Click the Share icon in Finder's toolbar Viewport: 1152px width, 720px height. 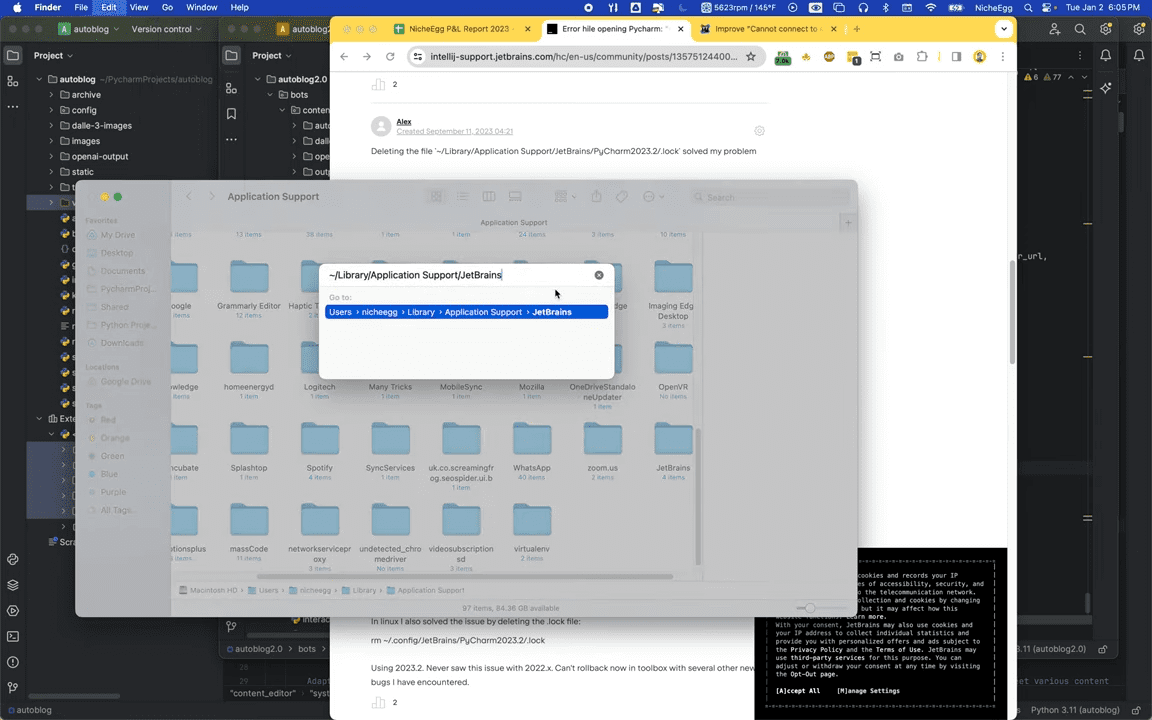596,197
